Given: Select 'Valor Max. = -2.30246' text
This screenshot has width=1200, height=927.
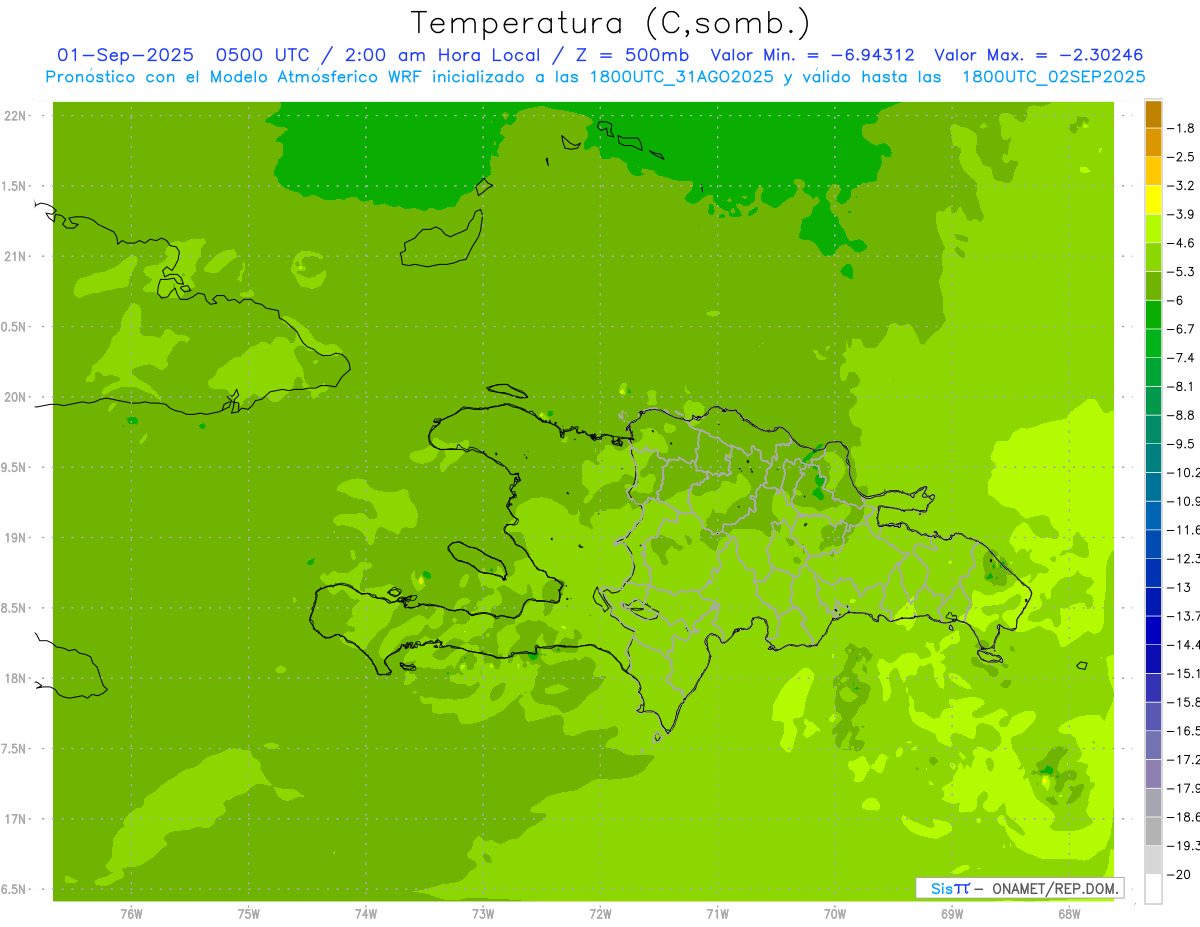Looking at the screenshot, I should click(x=1038, y=55).
